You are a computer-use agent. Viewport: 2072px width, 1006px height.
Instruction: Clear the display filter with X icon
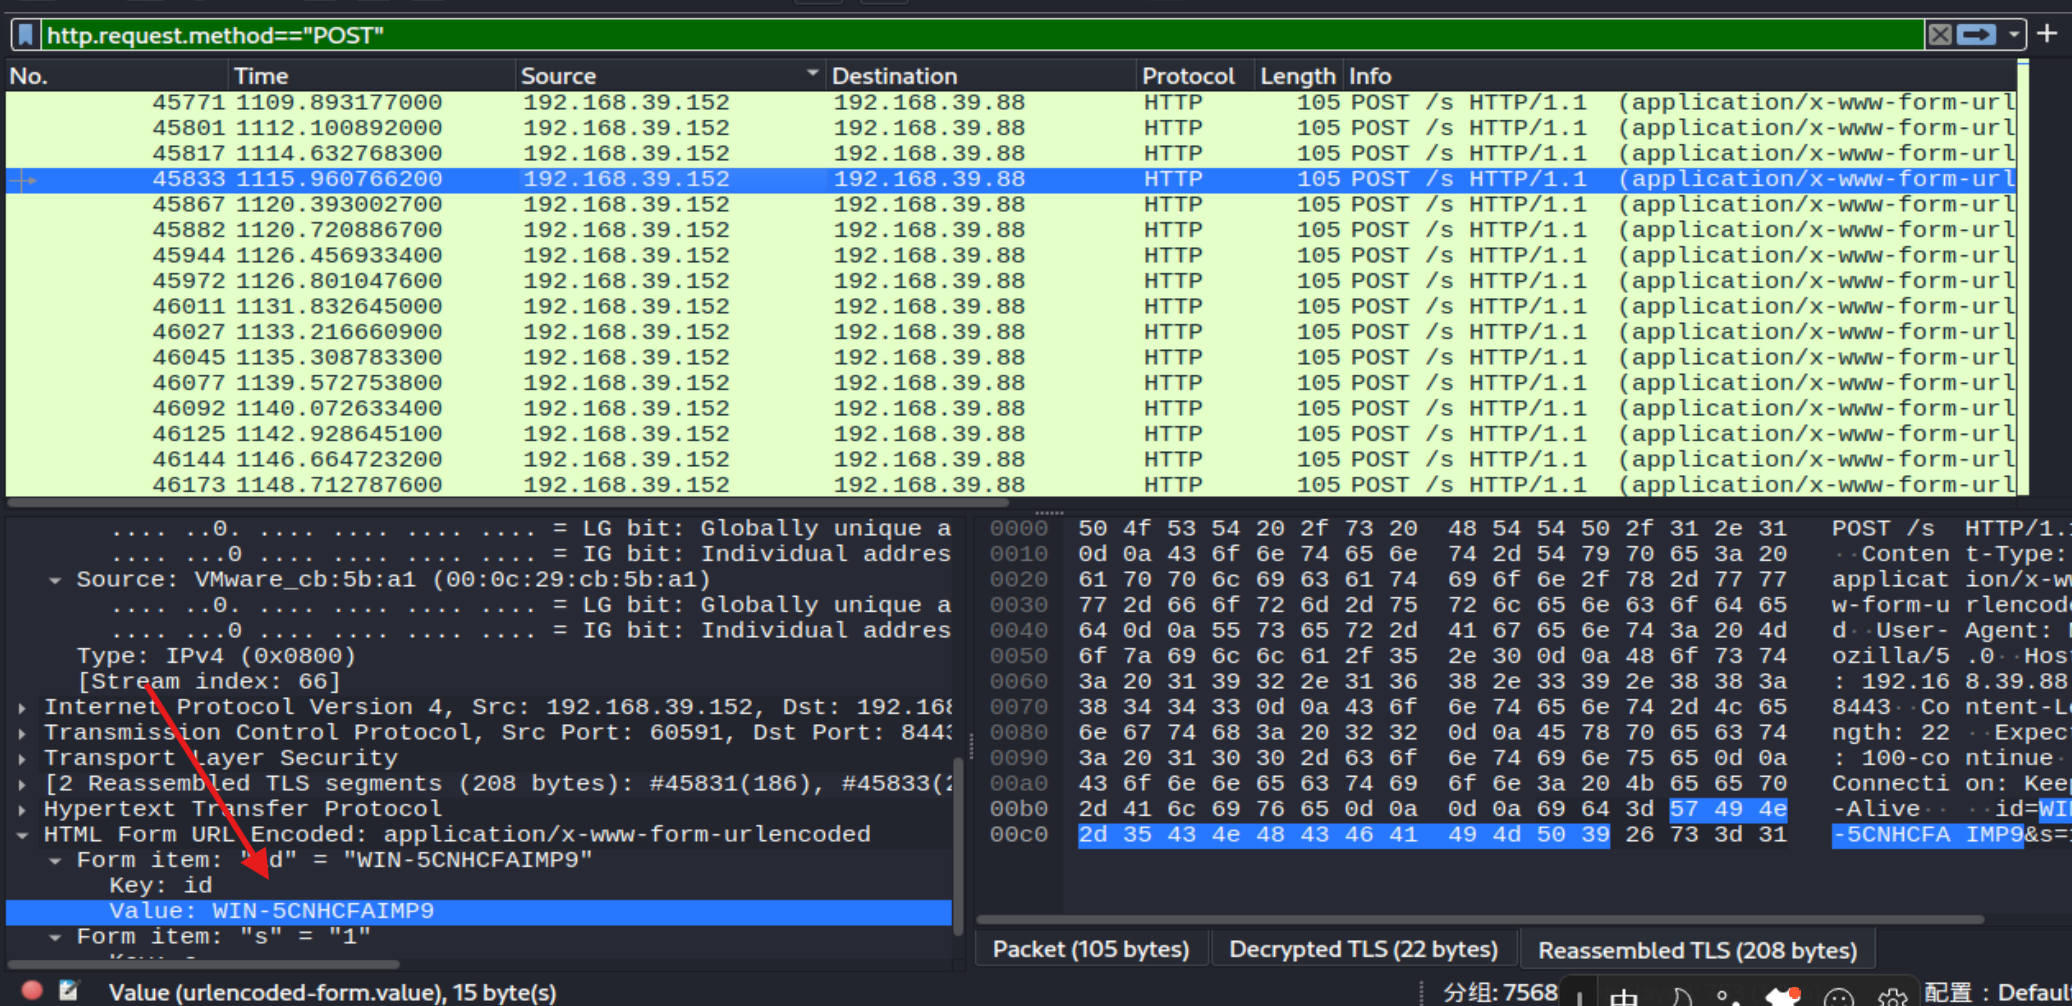click(1940, 35)
